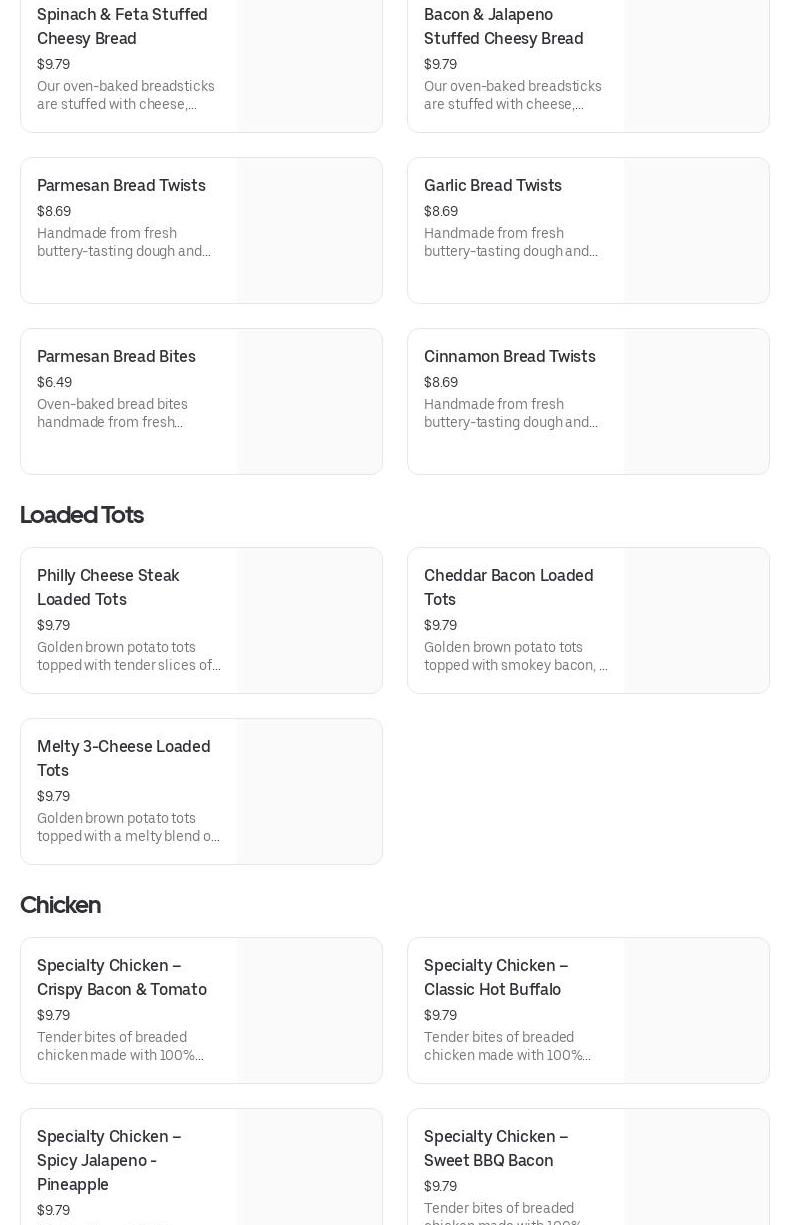Select Specialty Chicken – Spicy Jalapeno - Pineapple
Screen dimensions: 804x1225
[x=109, y=1160]
